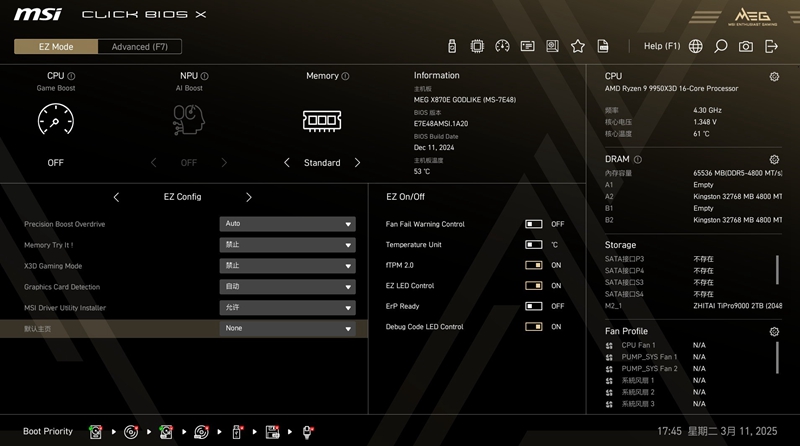Image resolution: width=800 pixels, height=446 pixels.
Task: Expand MSI Driver Utility Installer dropdown
Action: [x=288, y=308]
